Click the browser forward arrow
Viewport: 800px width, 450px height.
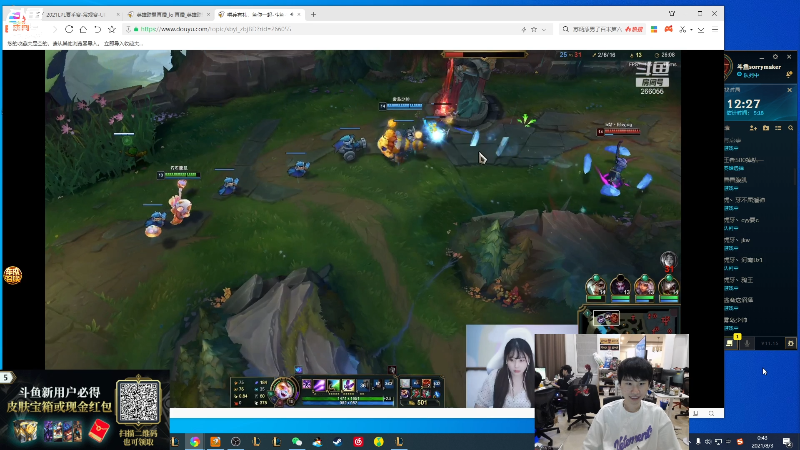click(x=55, y=29)
